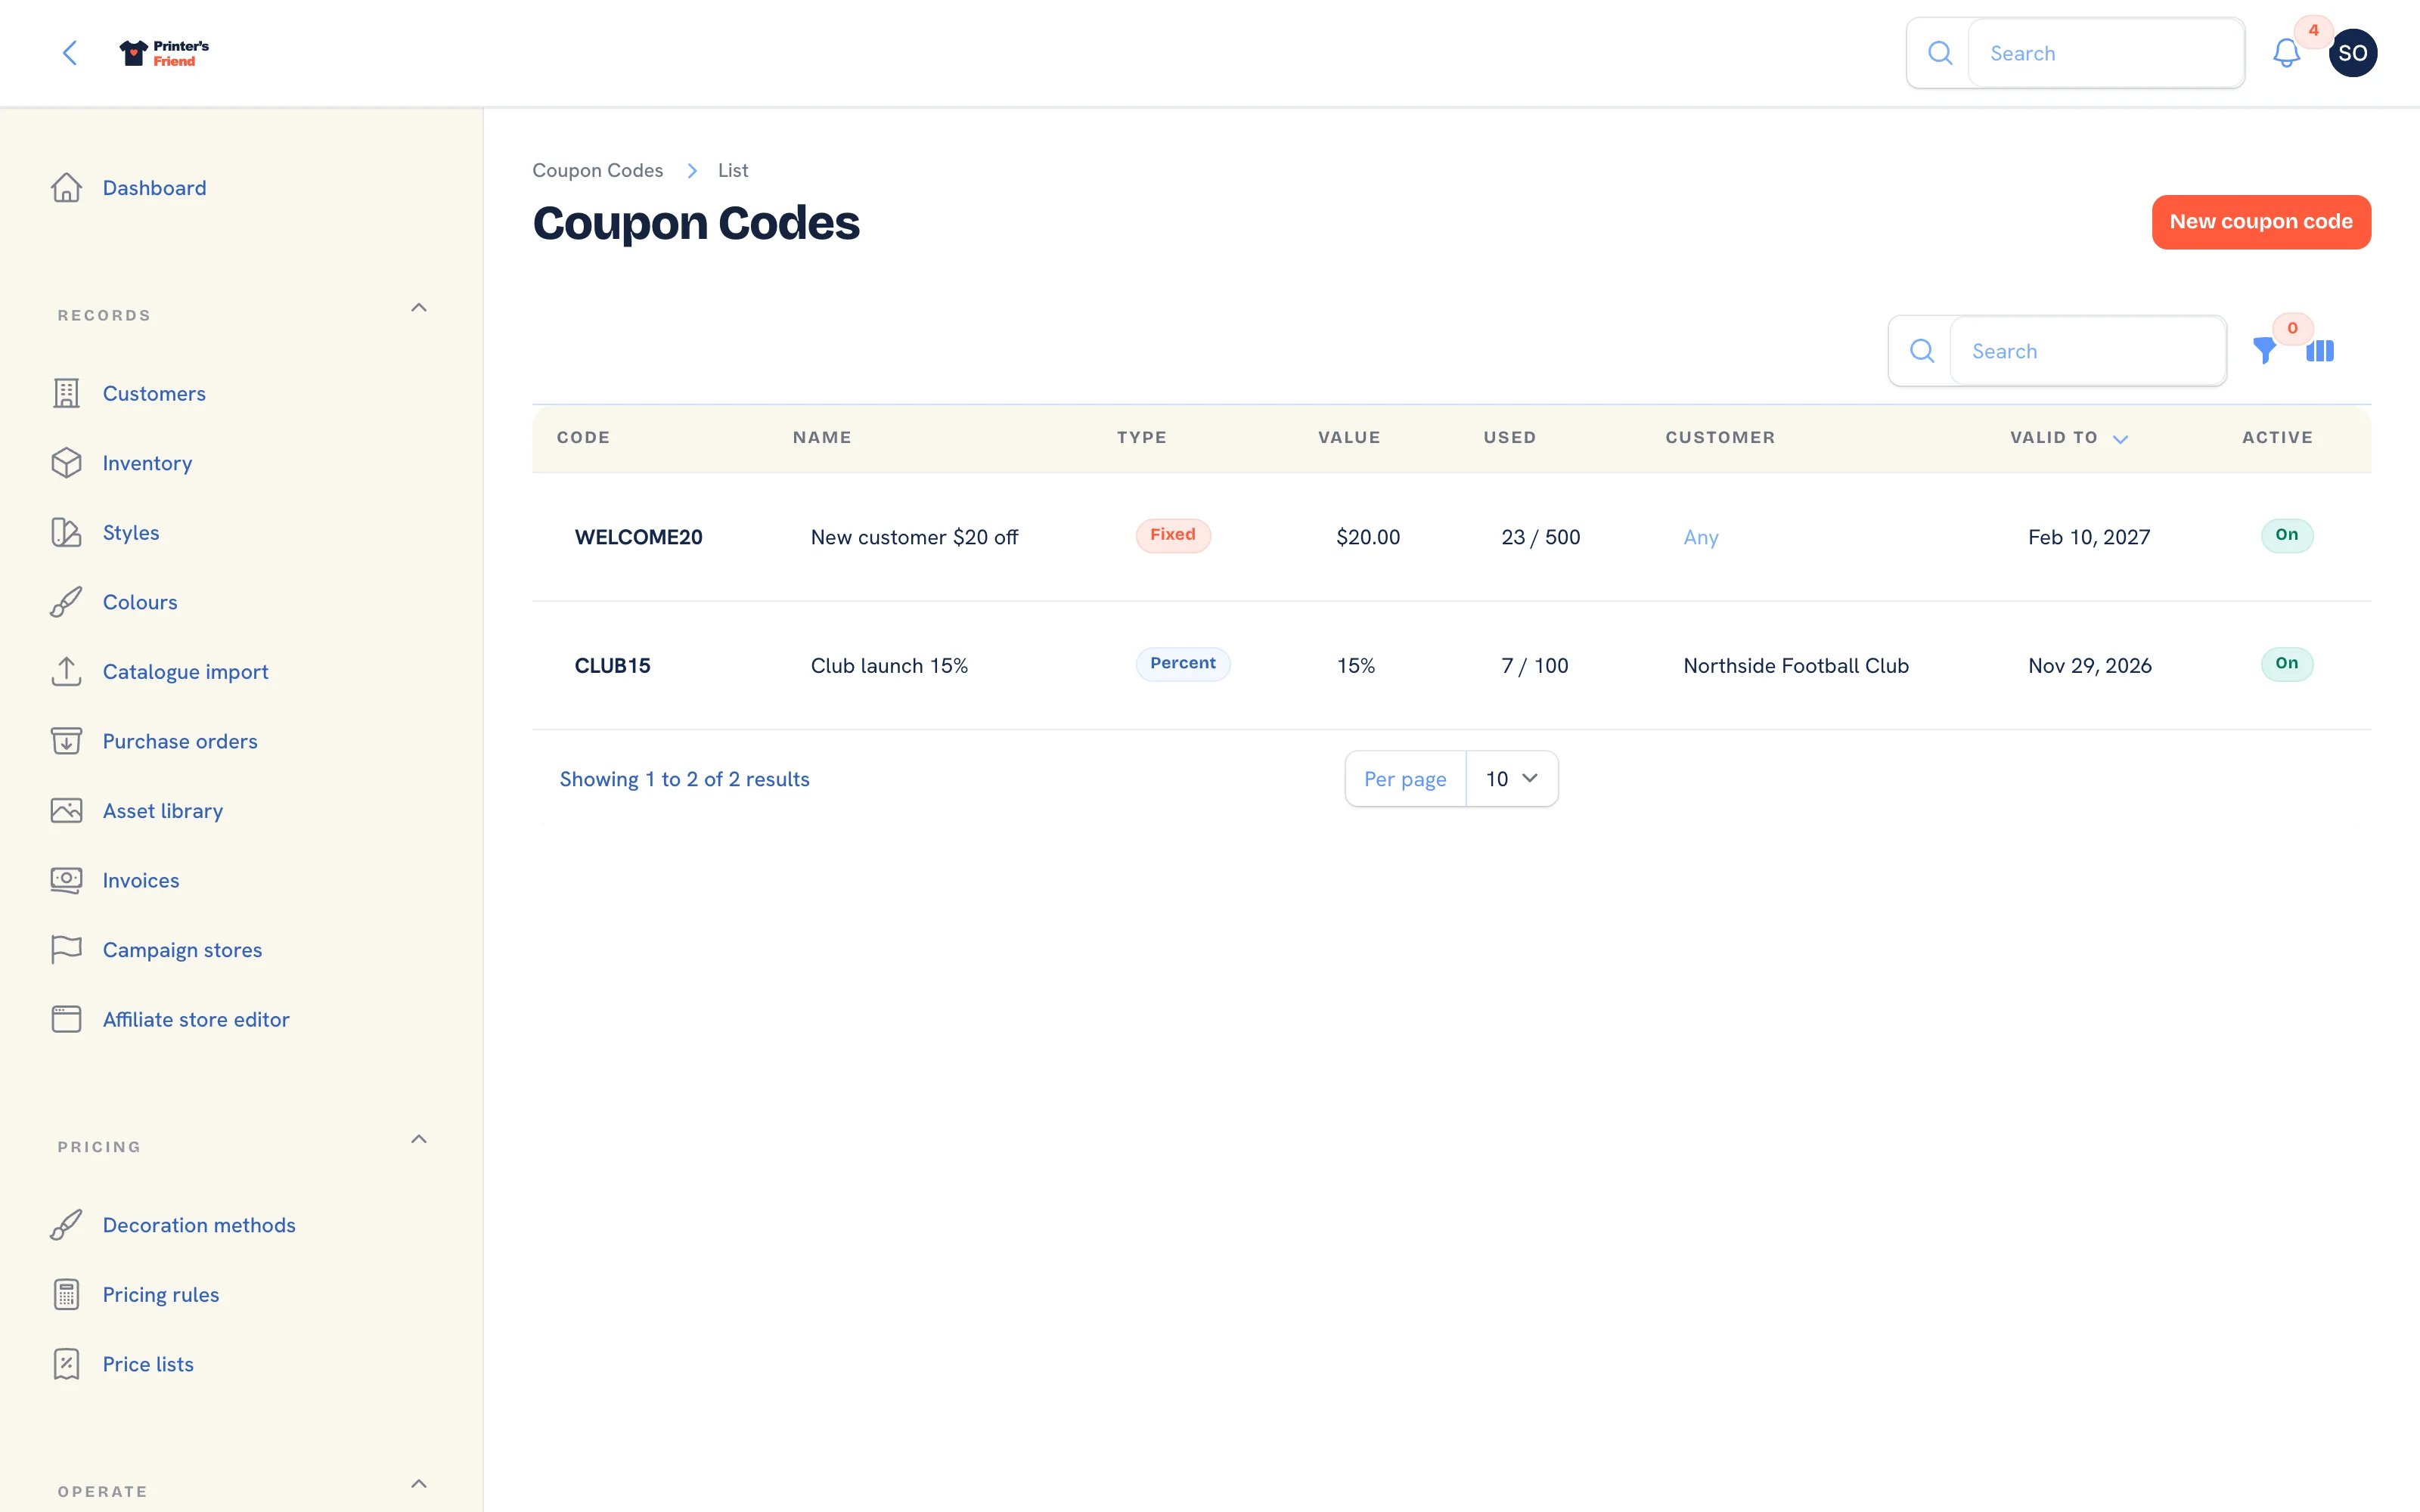Open Price lists in the sidebar

(148, 1364)
